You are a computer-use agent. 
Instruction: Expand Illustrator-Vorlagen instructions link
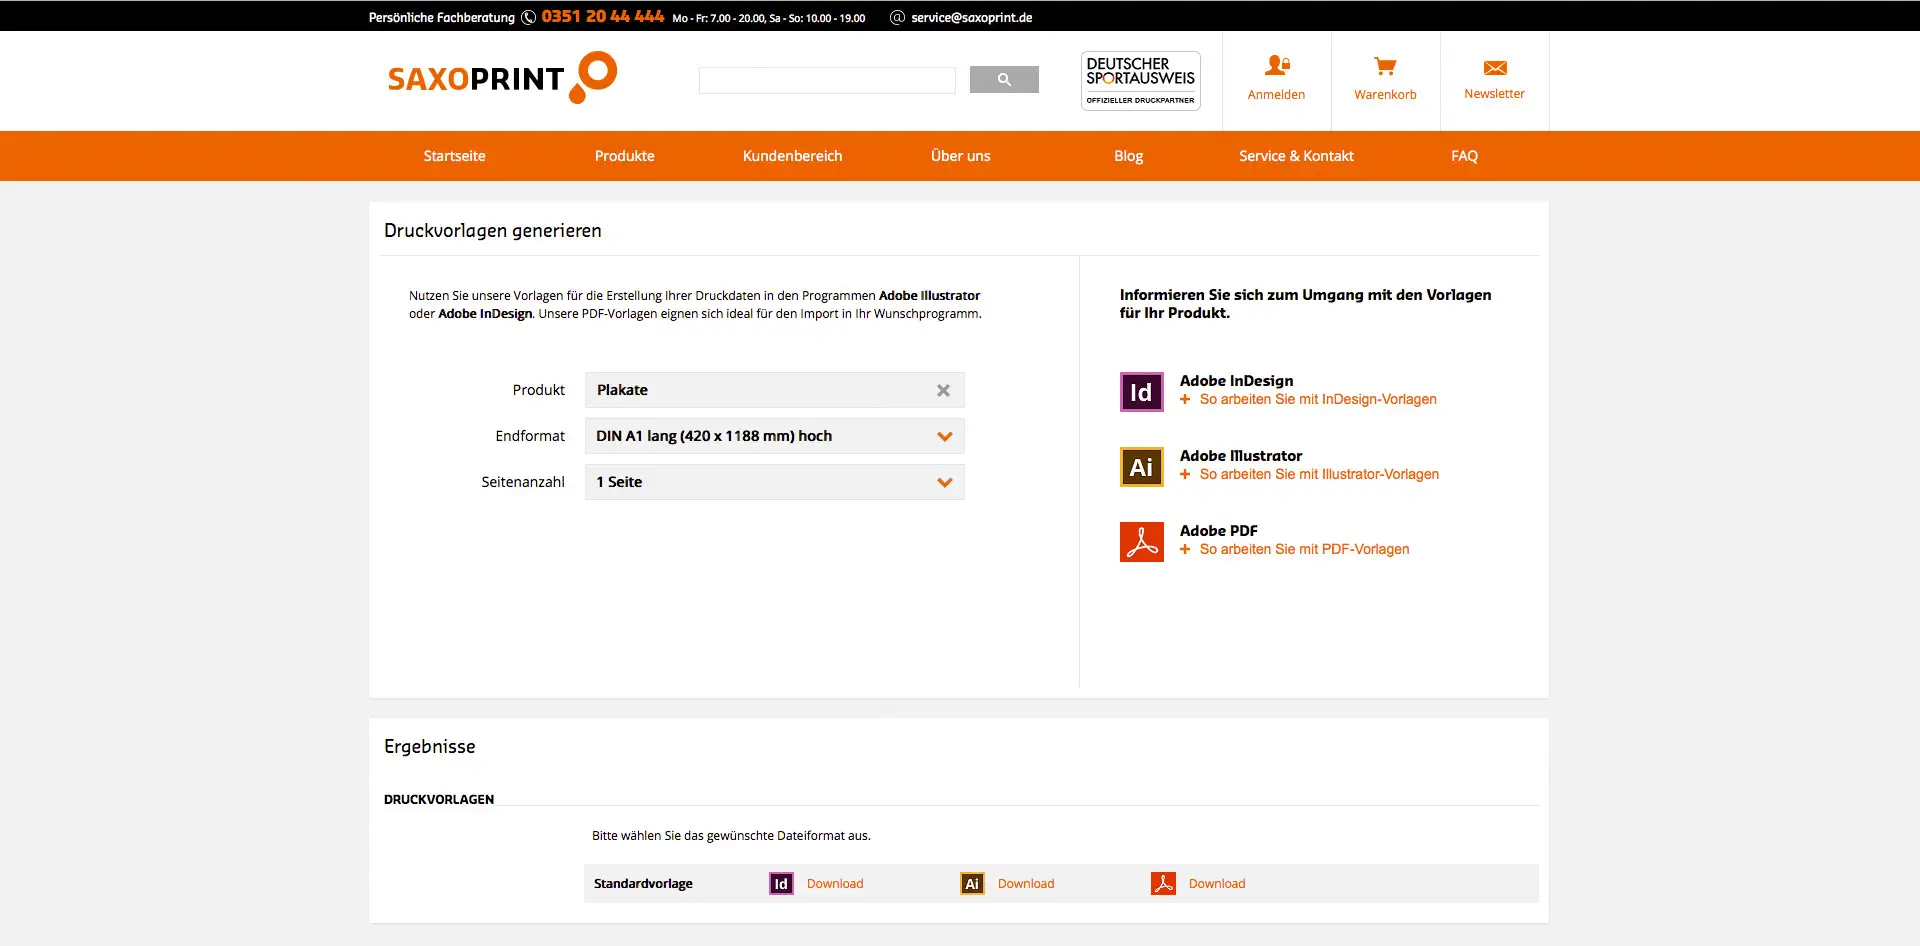click(x=1318, y=474)
